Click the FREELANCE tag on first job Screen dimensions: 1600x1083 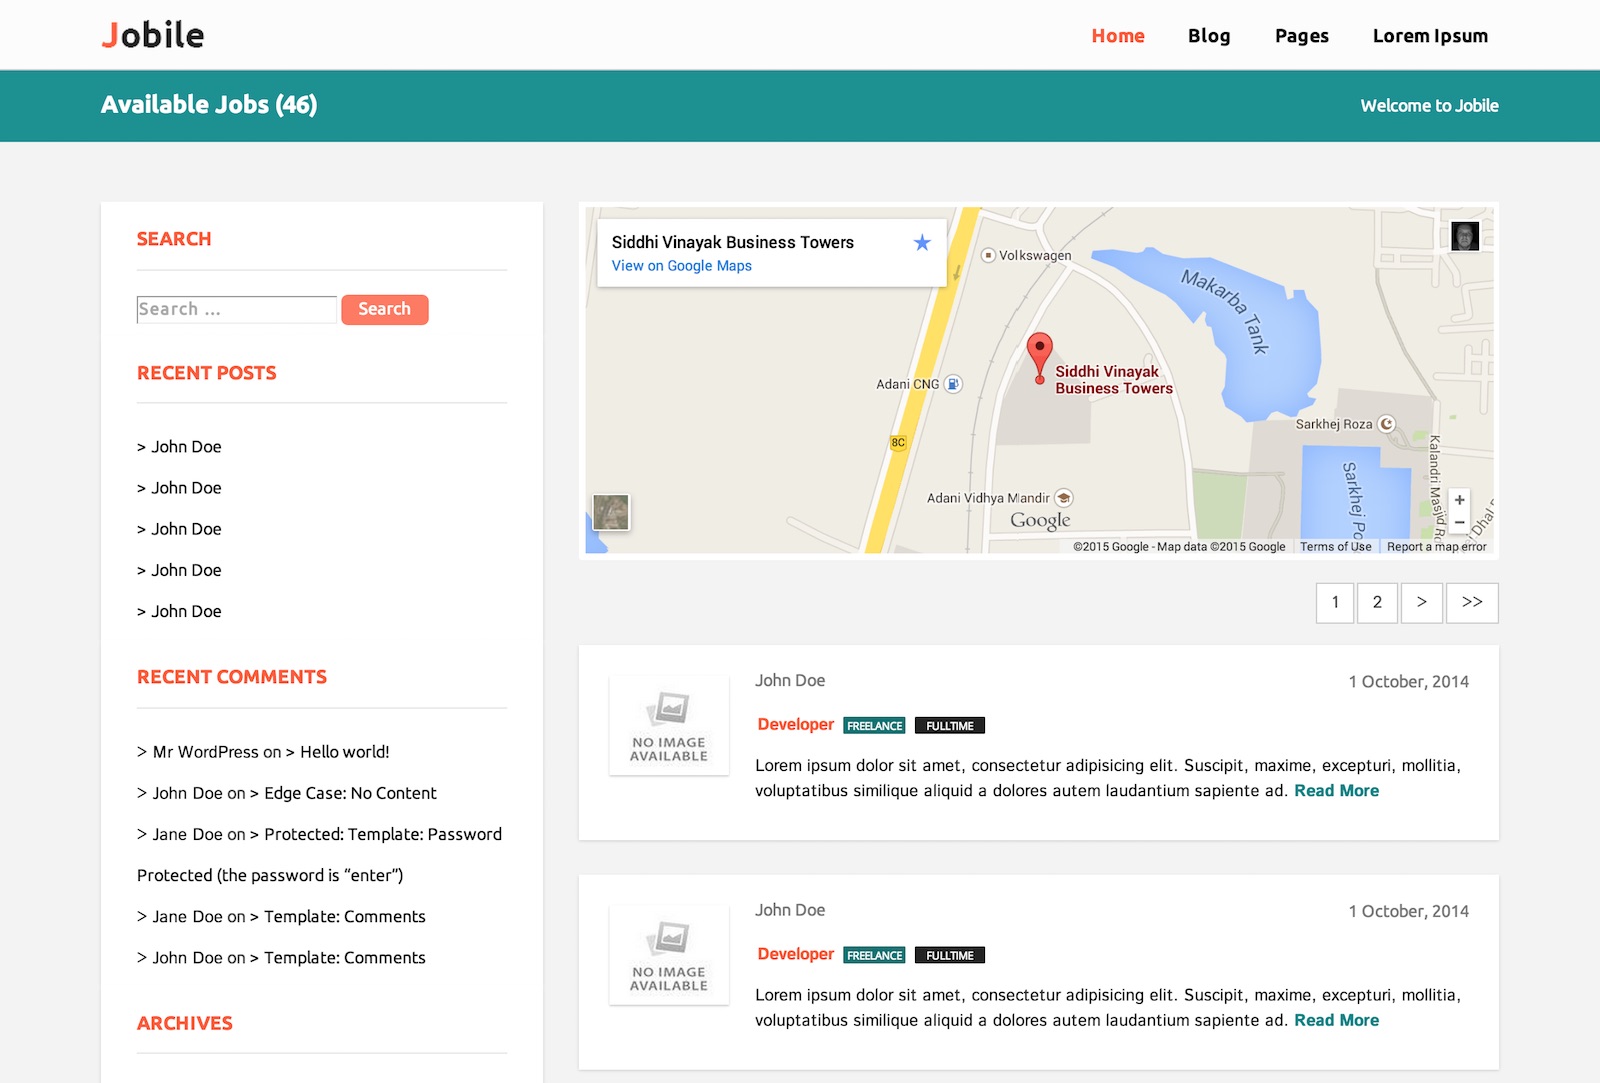874,726
